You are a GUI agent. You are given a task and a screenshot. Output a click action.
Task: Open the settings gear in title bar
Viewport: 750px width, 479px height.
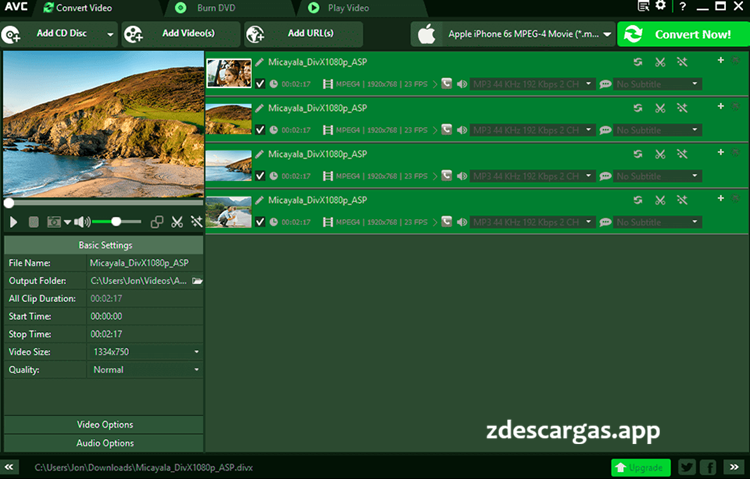coord(661,6)
